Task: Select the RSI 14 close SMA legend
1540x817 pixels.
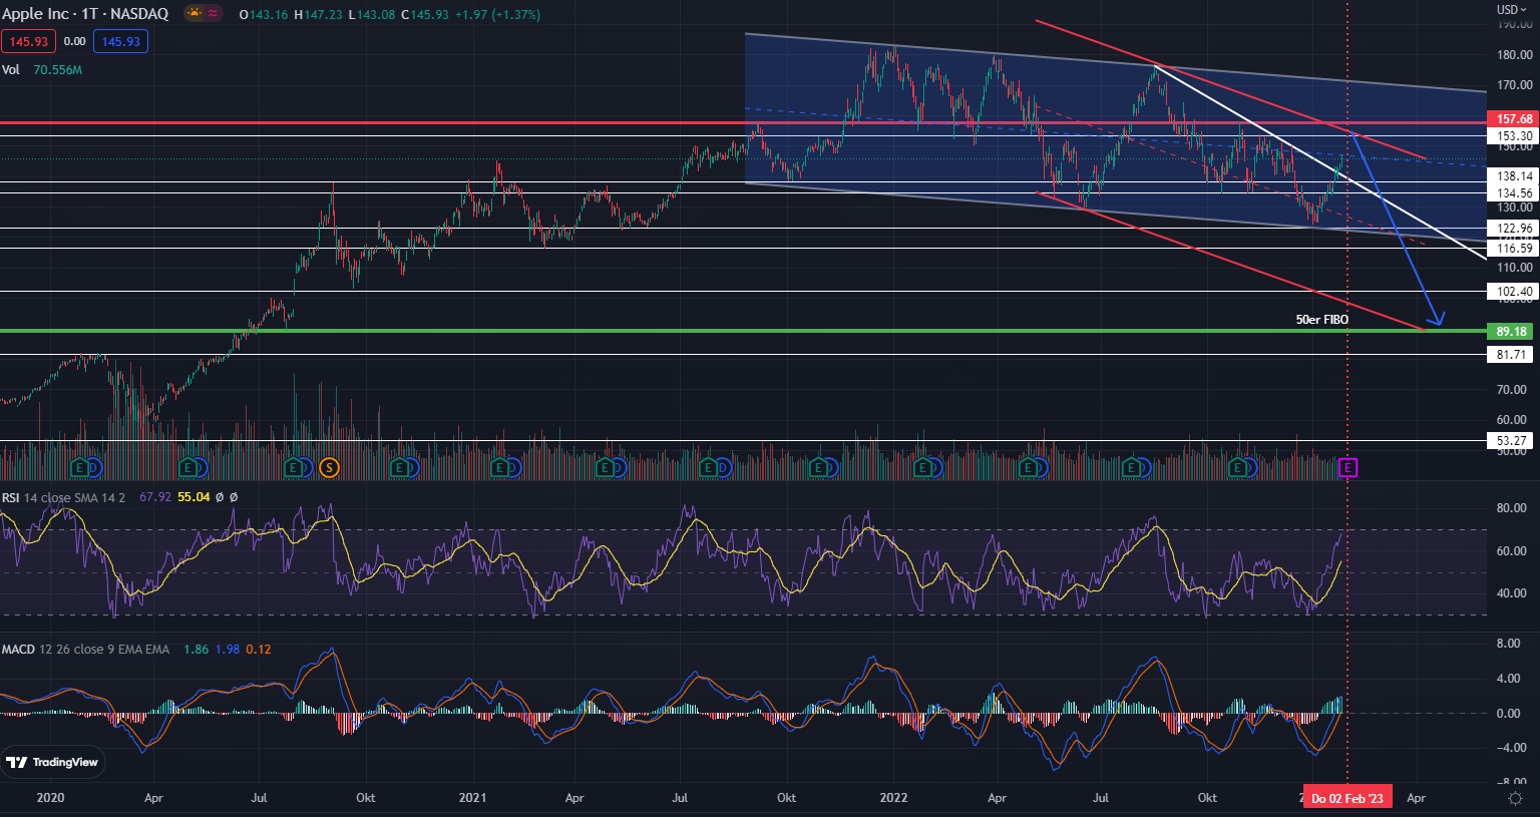Action: (64, 497)
